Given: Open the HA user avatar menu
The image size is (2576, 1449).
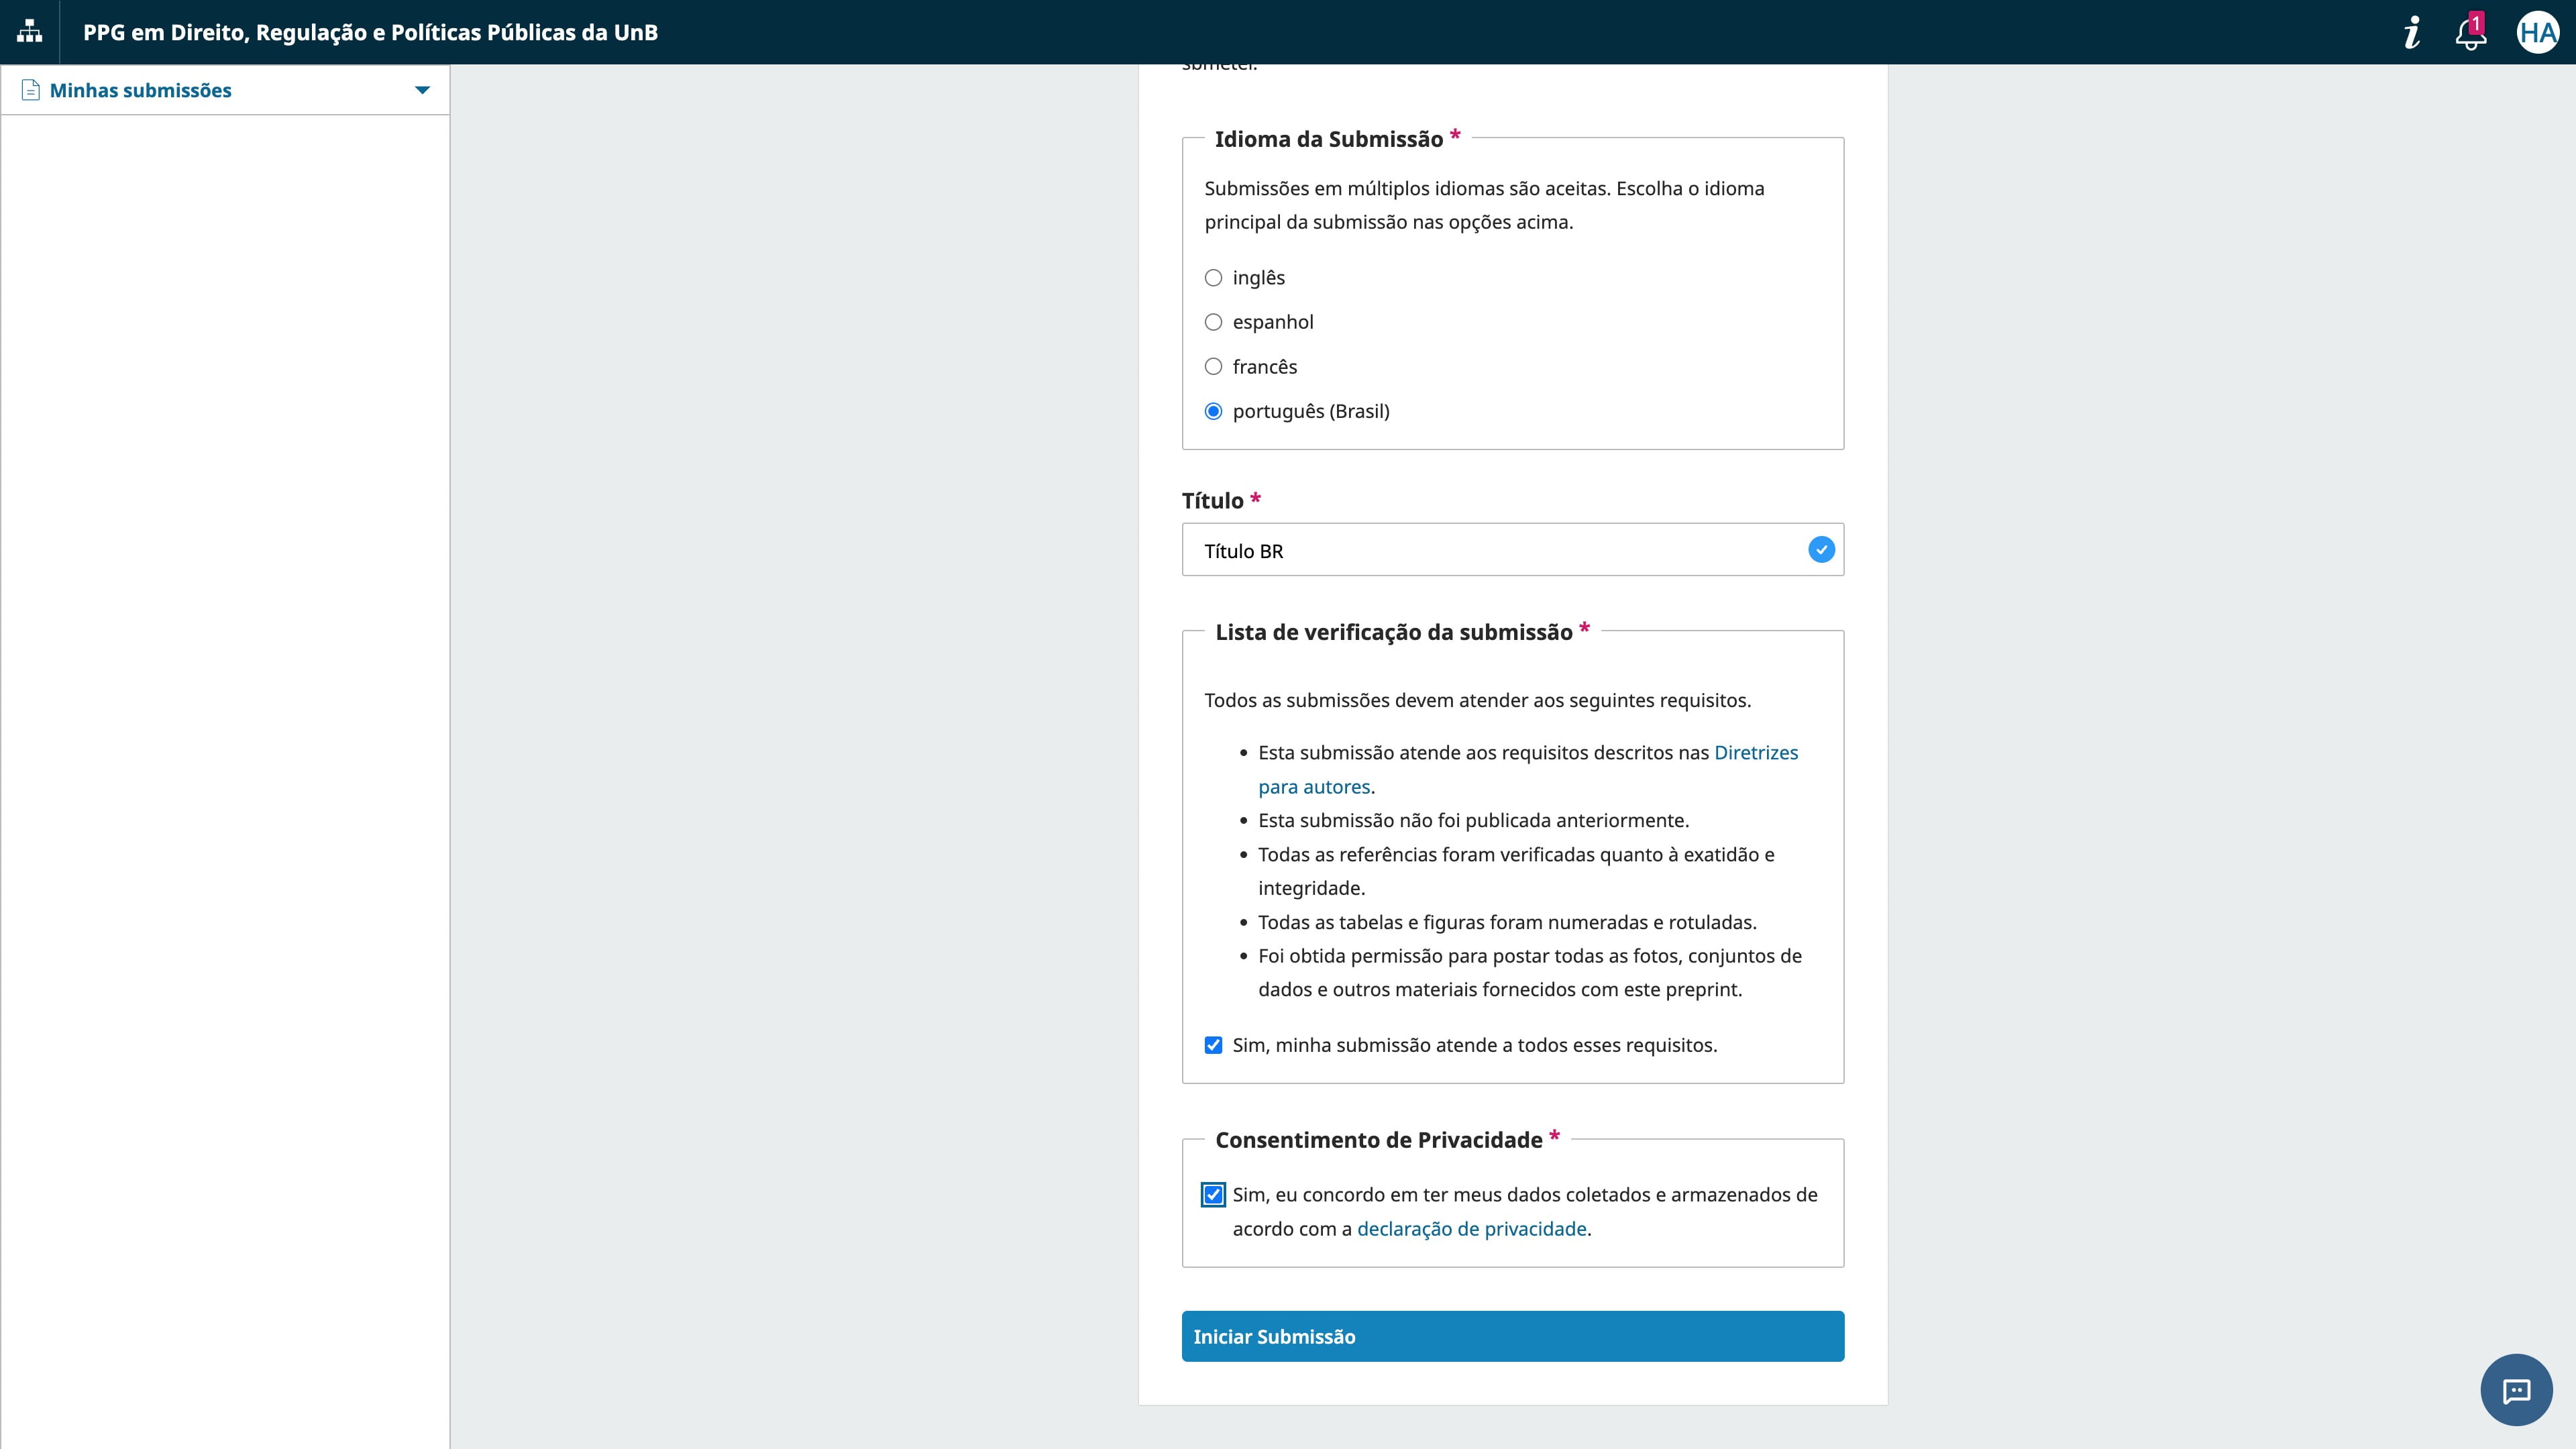Looking at the screenshot, I should coord(2537,33).
